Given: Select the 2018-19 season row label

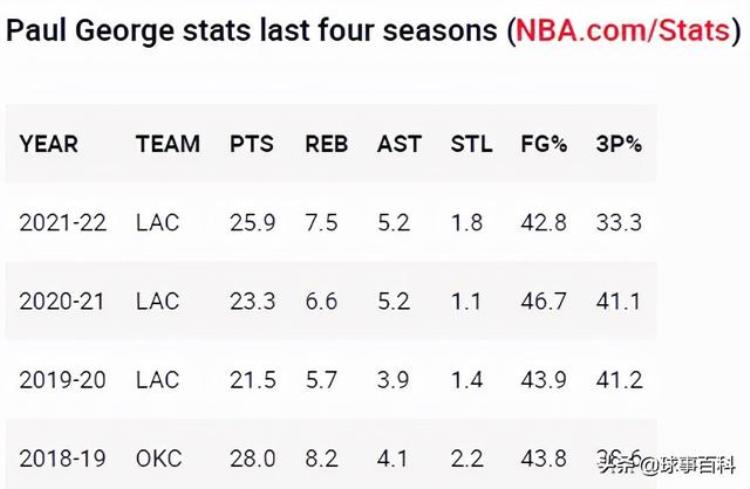Looking at the screenshot, I should [63, 459].
